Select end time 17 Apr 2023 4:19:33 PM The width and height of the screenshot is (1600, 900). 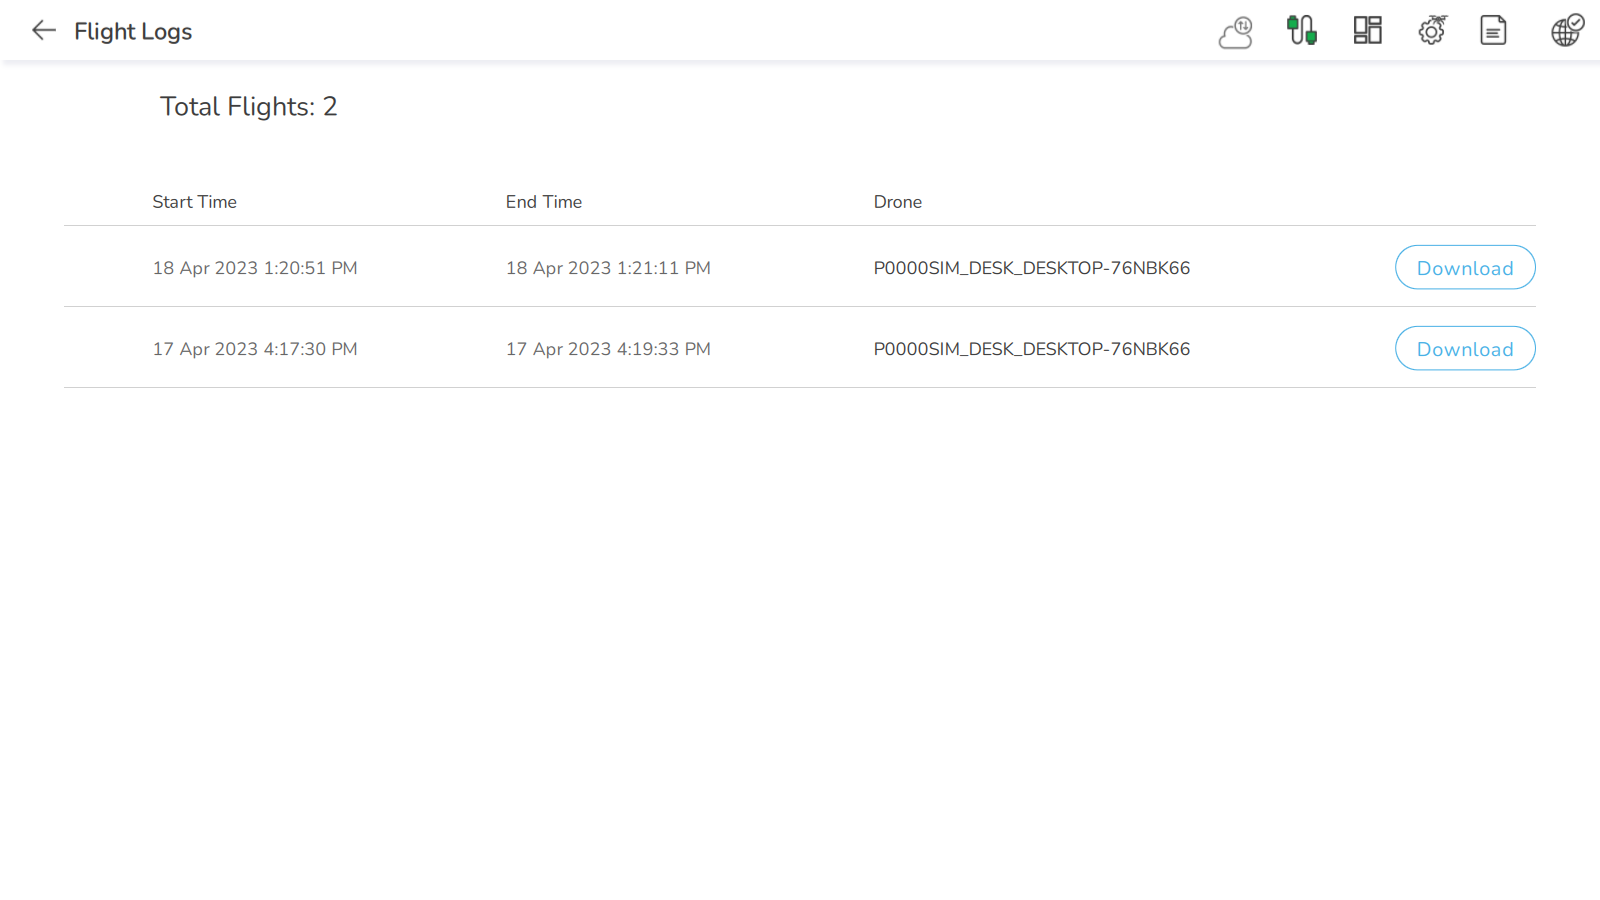pyautogui.click(x=607, y=349)
